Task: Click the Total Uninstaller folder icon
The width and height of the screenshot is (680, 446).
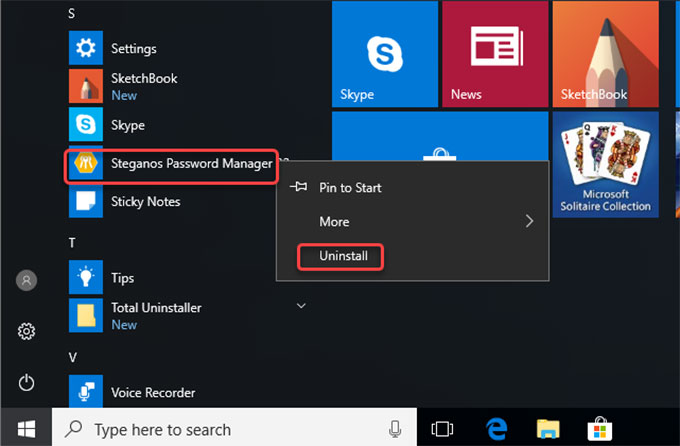Action: pos(86,315)
